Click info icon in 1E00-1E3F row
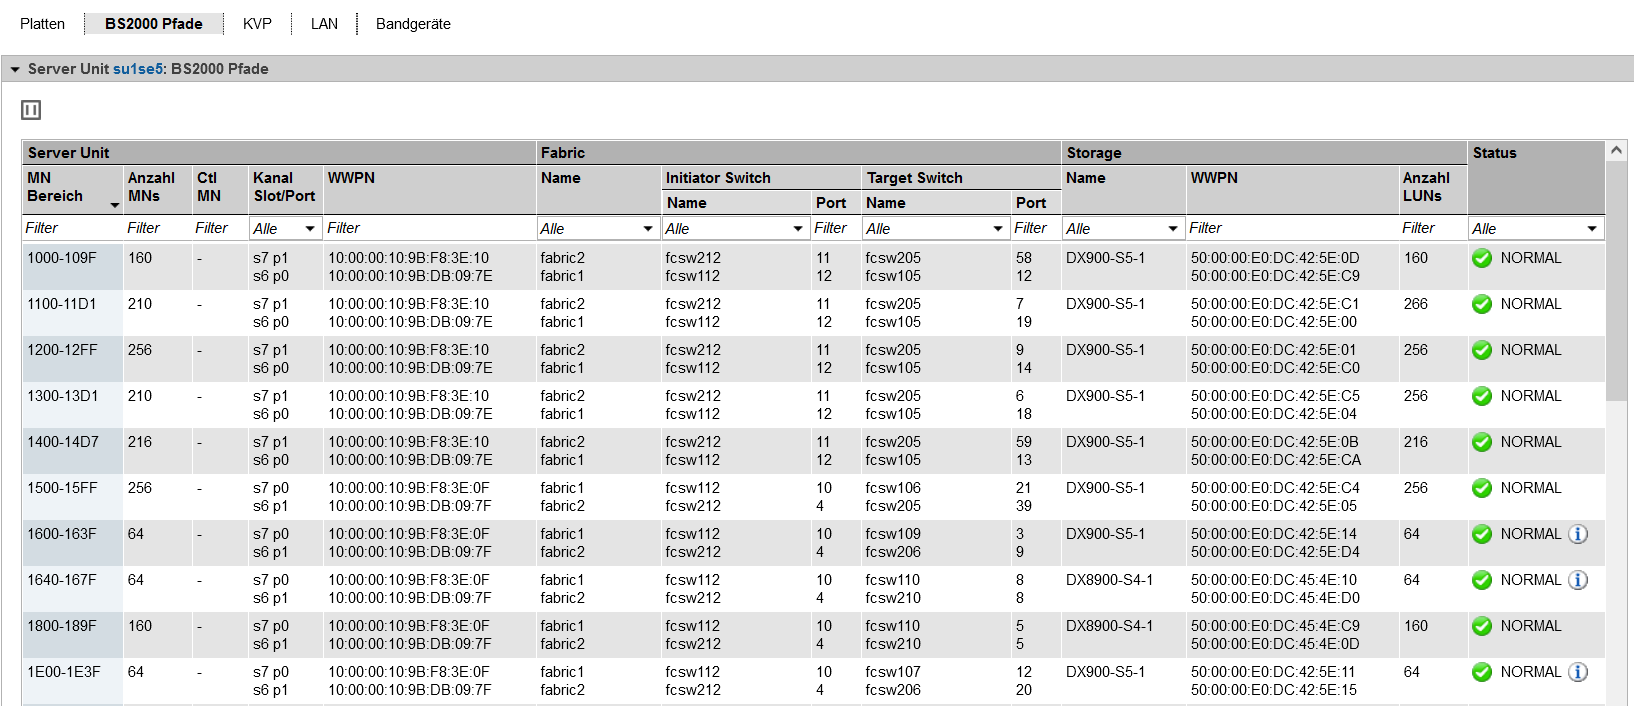 click(x=1578, y=672)
